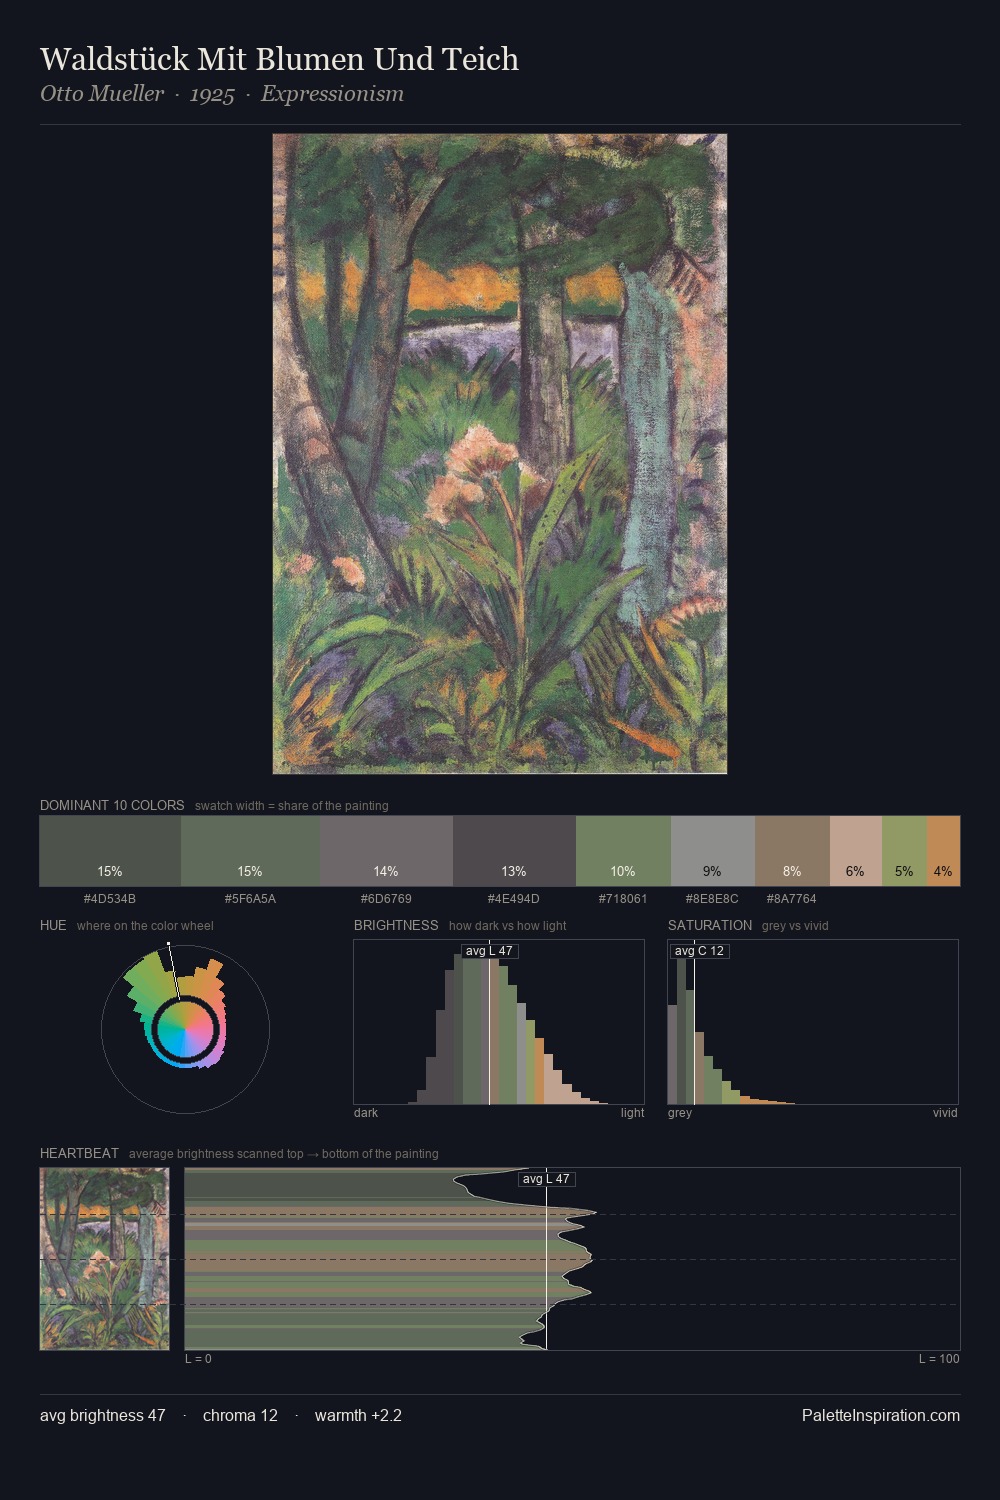The width and height of the screenshot is (1000, 1500).
Task: Click 'grey vs vivid' caption
Action: click(x=796, y=926)
